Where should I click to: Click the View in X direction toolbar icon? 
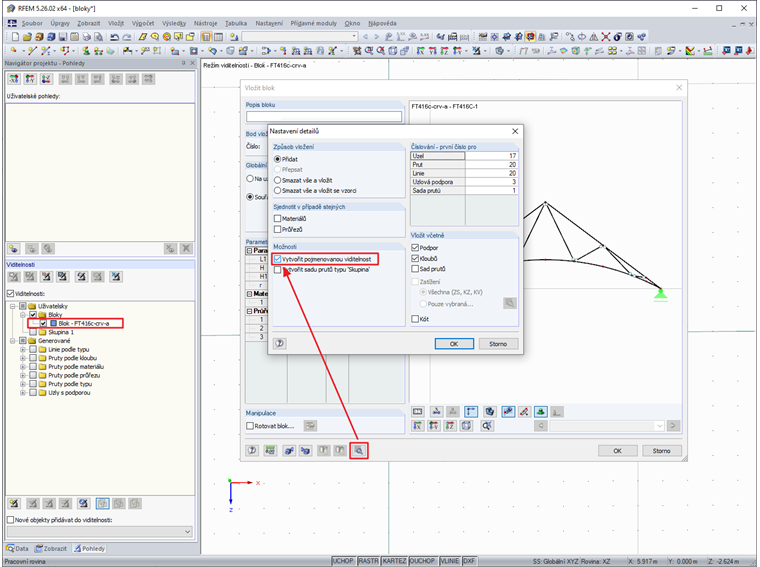point(420,50)
